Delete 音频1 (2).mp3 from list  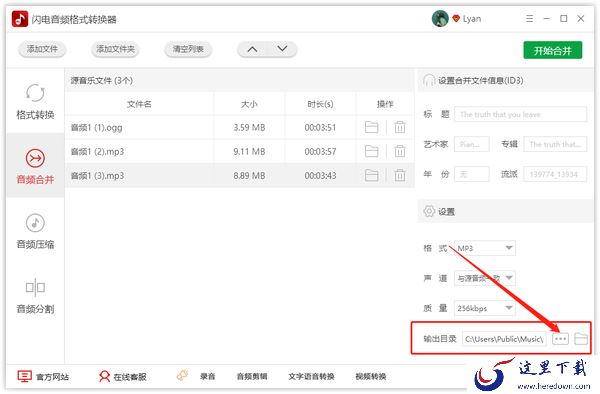pos(400,151)
